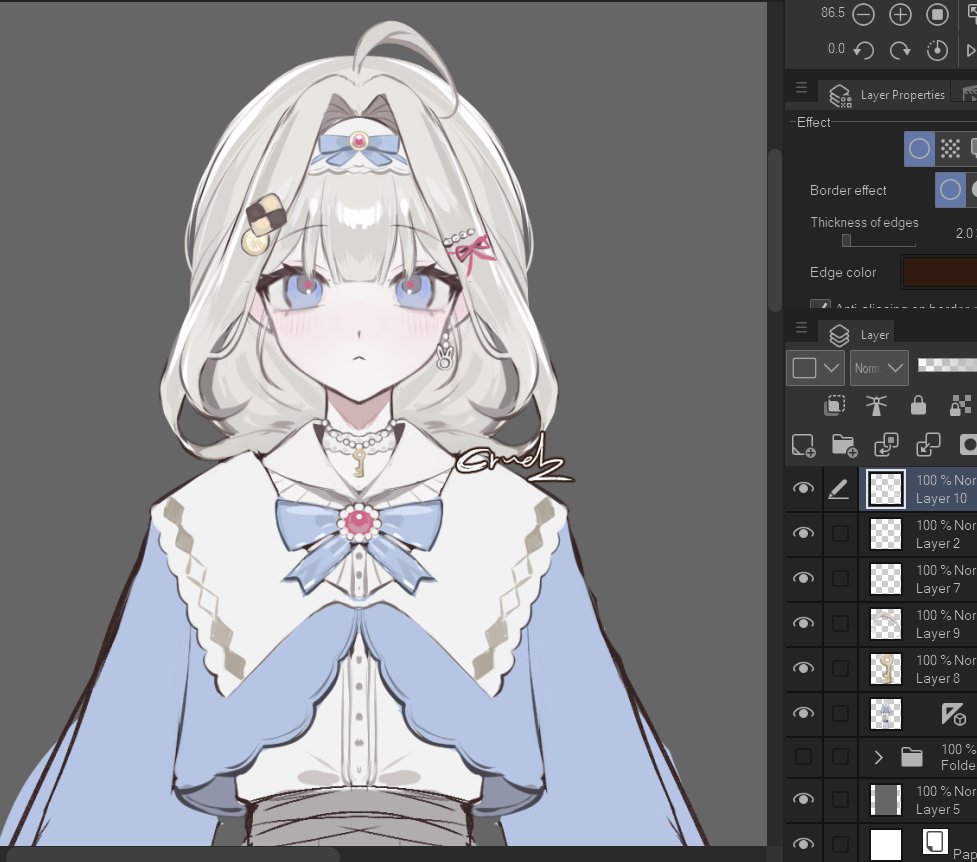This screenshot has height=862, width=977.
Task: Rotate canvas right with clockwise arrow icon
Action: point(900,50)
